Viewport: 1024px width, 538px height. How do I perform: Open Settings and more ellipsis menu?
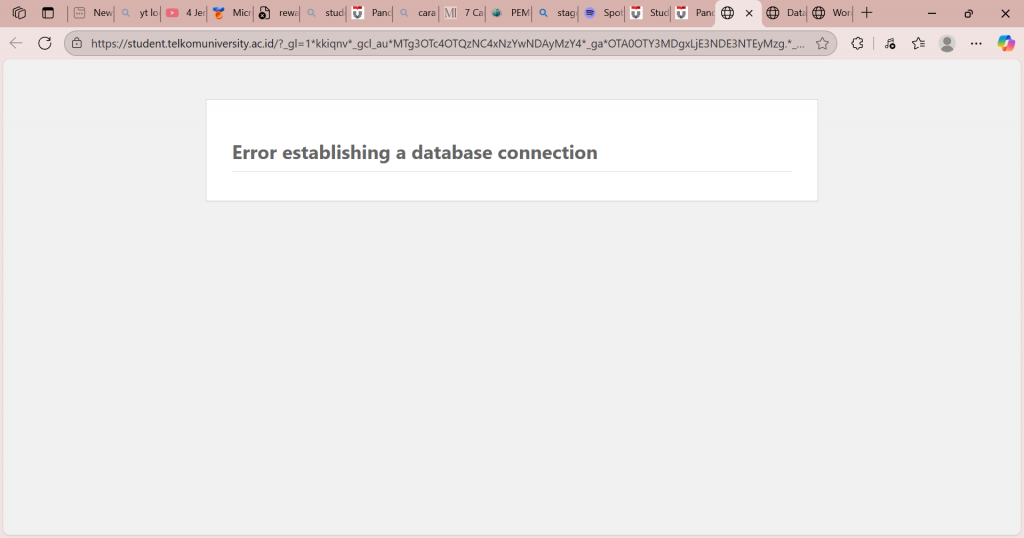point(976,44)
